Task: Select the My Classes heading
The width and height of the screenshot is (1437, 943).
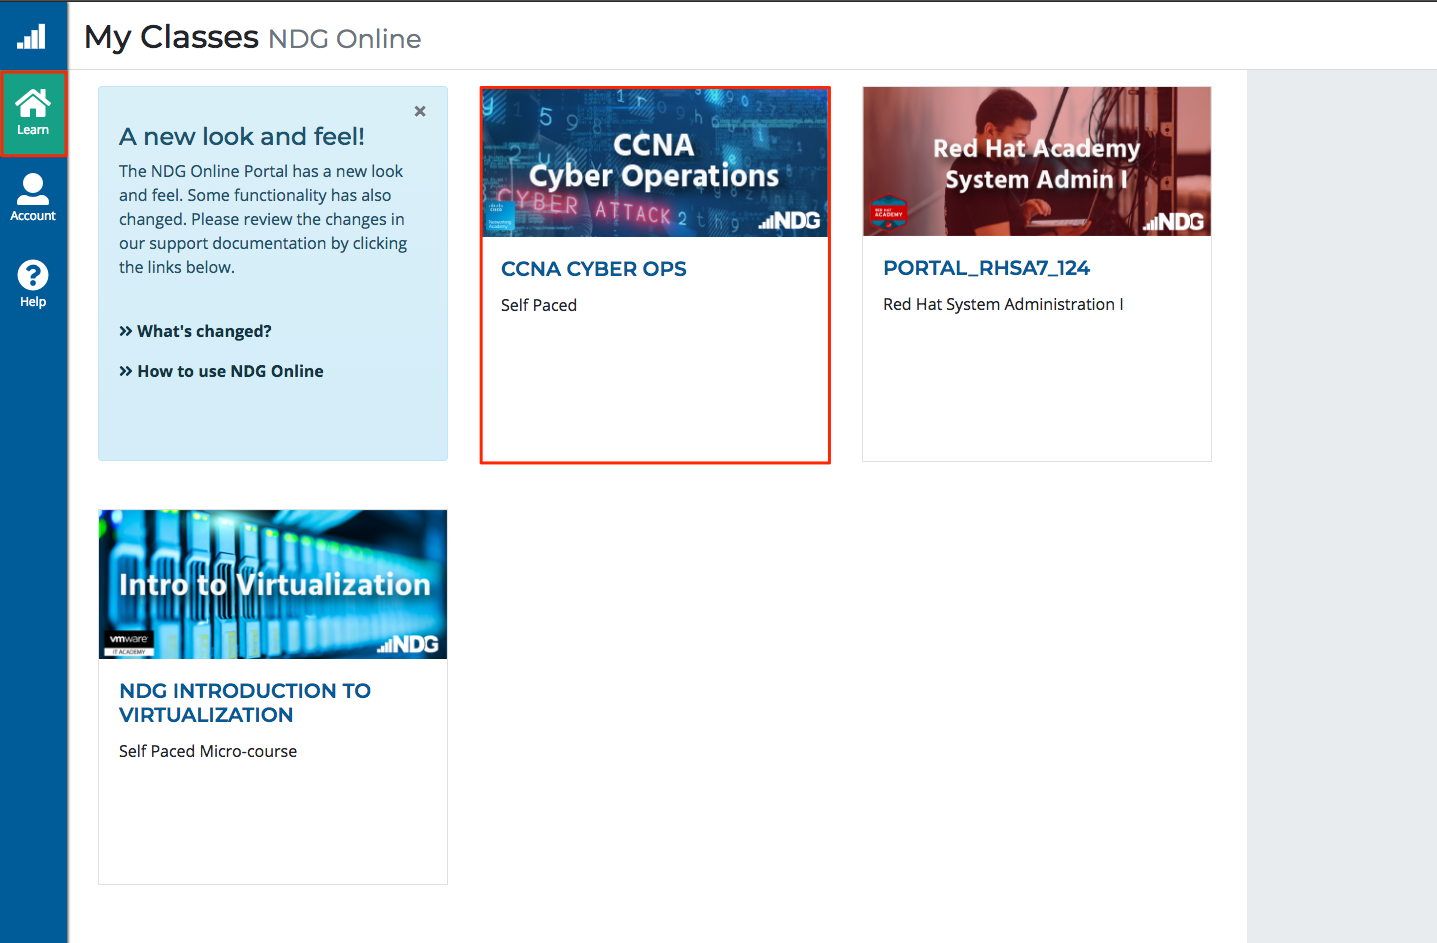Action: click(169, 36)
